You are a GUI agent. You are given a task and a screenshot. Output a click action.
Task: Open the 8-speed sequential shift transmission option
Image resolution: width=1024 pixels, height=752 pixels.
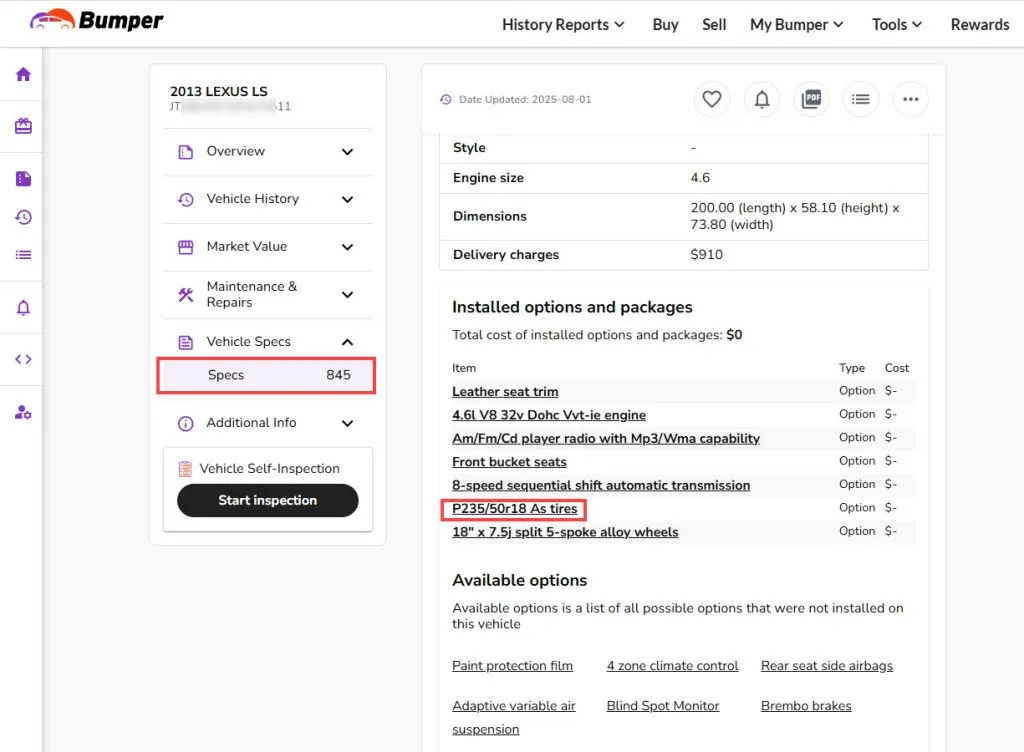click(x=601, y=486)
